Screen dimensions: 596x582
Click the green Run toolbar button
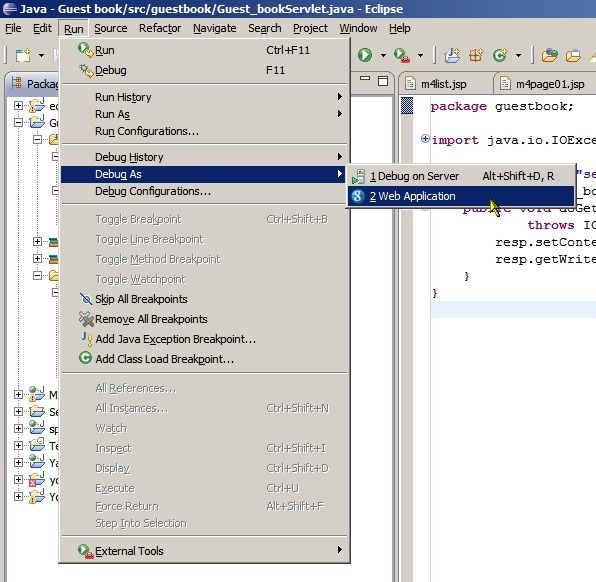coord(365,55)
